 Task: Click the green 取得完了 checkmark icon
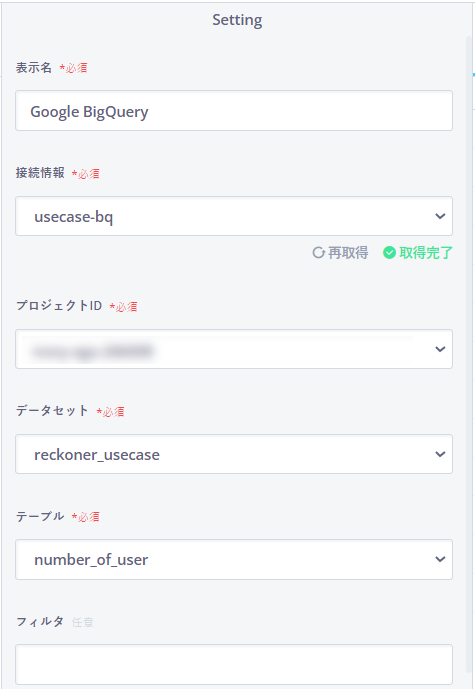[389, 253]
